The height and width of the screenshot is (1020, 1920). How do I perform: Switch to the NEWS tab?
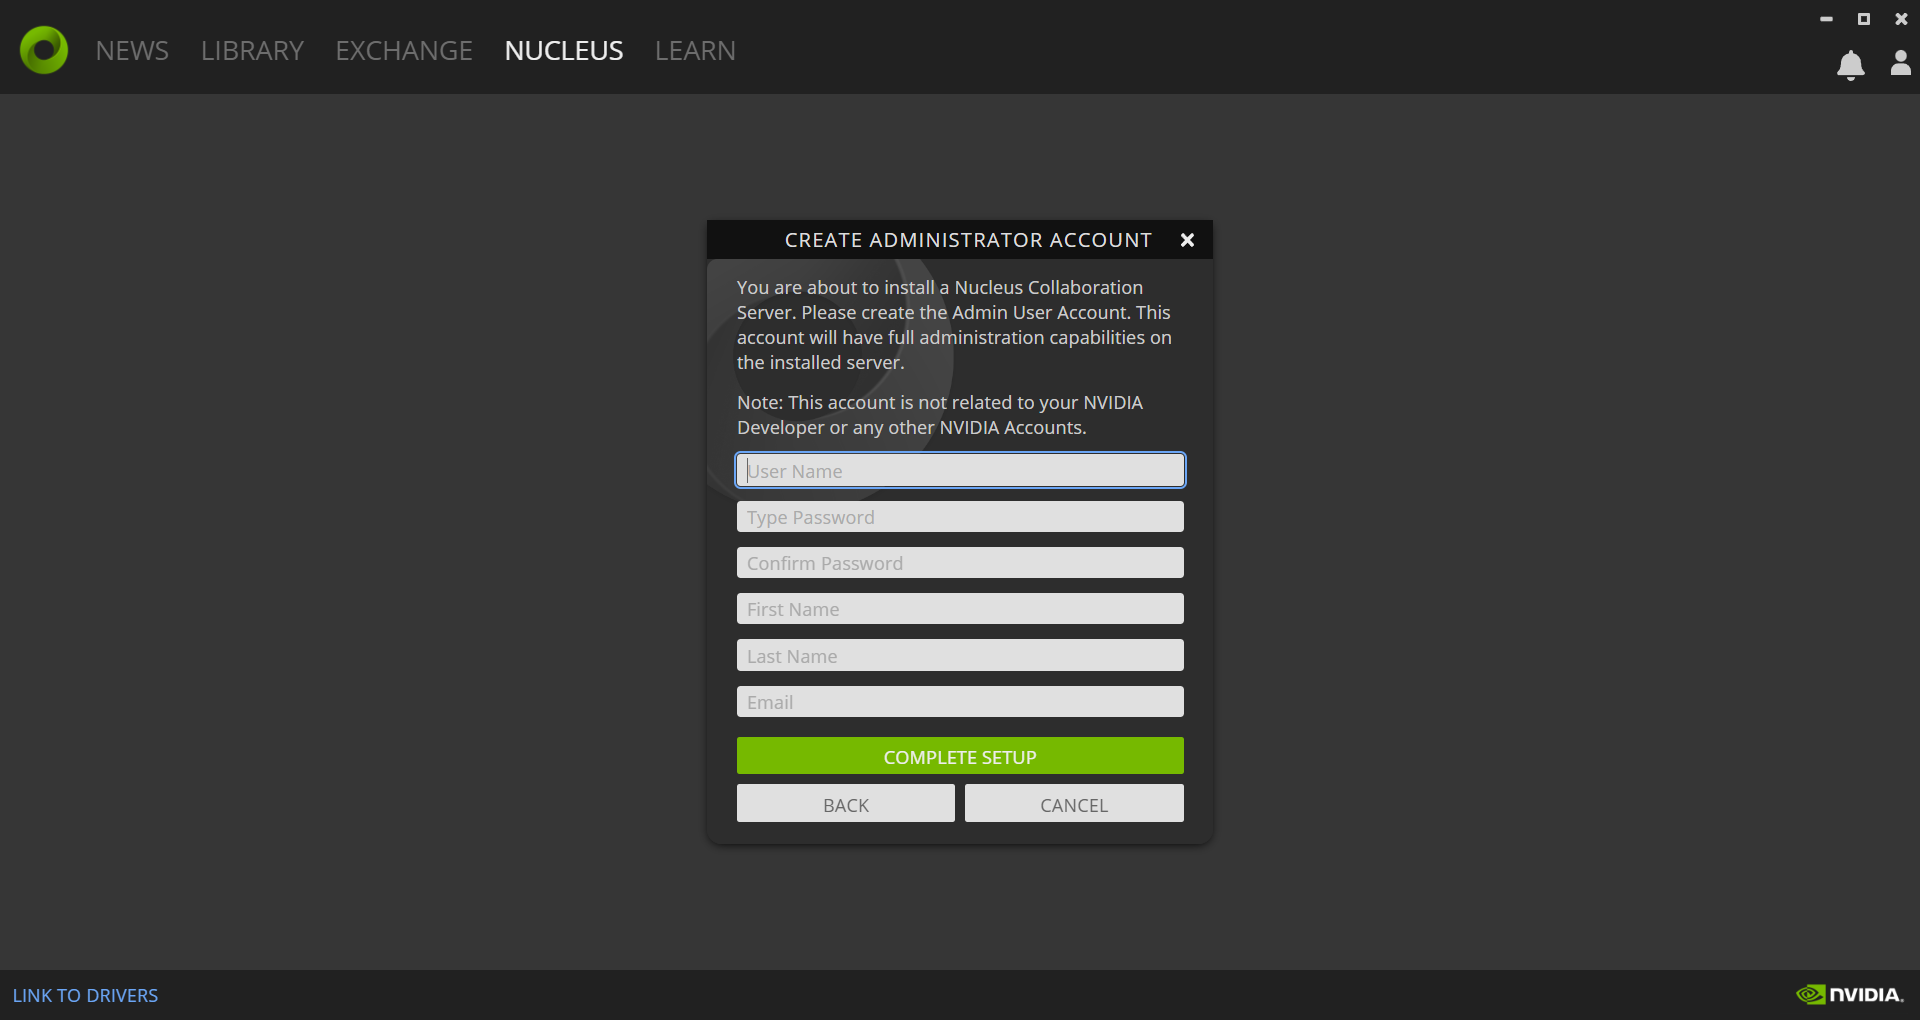coord(132,51)
